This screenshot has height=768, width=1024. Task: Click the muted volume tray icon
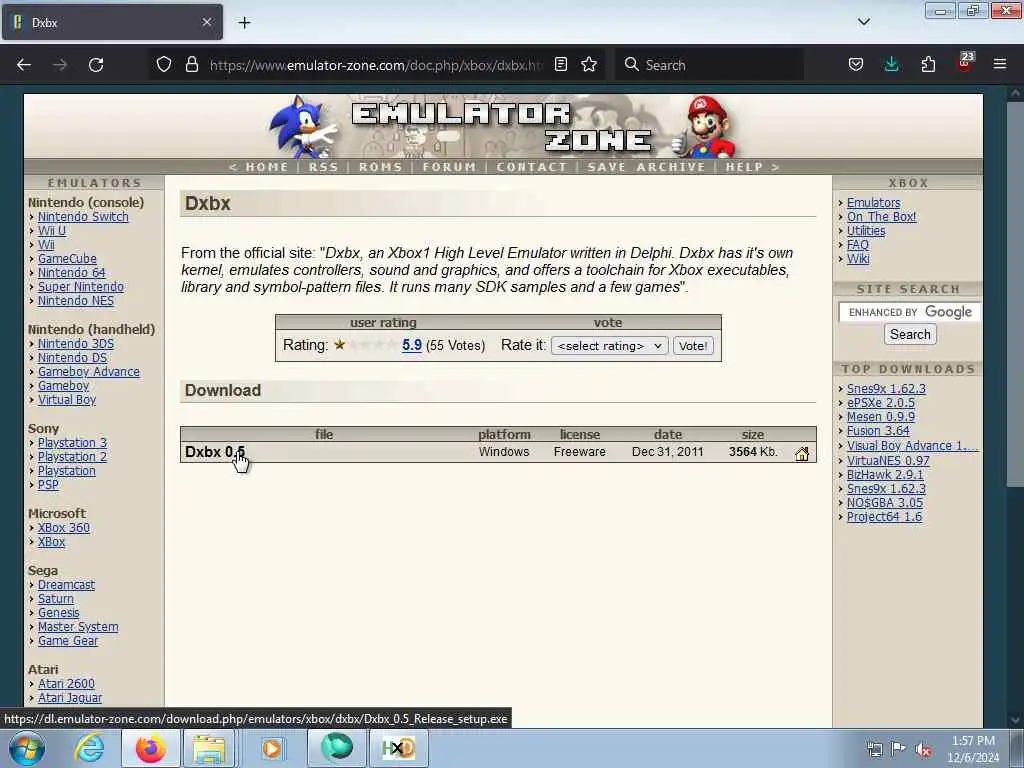[x=923, y=749]
